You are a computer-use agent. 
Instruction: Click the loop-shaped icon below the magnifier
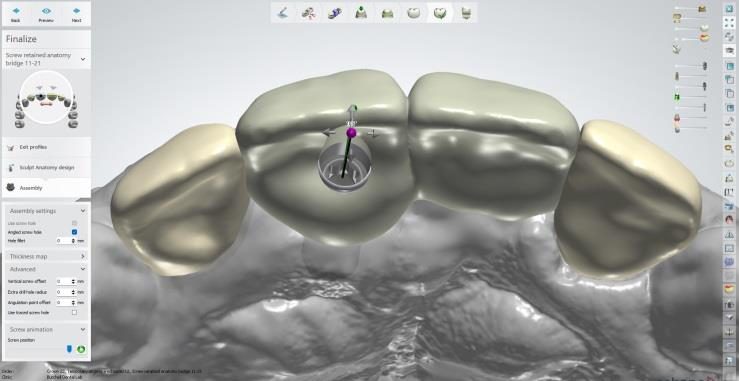(729, 164)
